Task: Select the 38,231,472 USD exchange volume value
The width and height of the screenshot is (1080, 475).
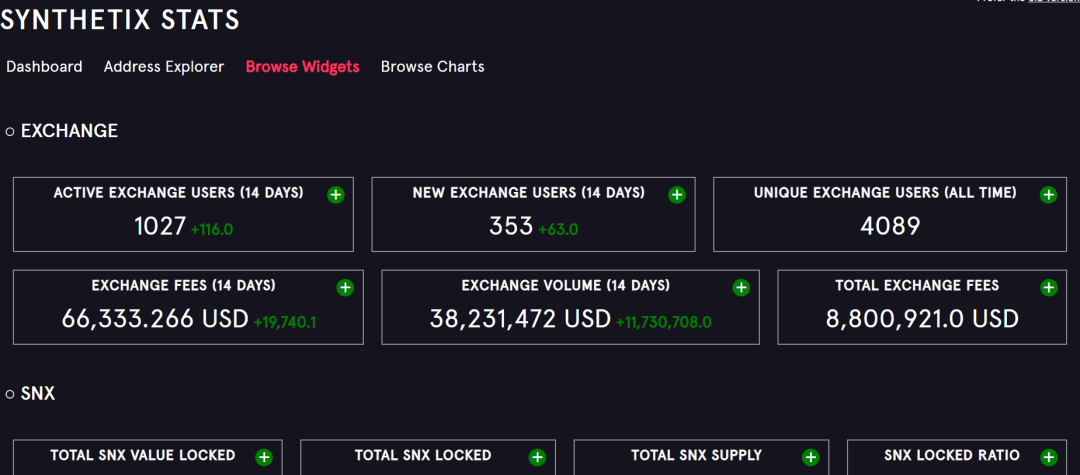Action: (x=520, y=319)
